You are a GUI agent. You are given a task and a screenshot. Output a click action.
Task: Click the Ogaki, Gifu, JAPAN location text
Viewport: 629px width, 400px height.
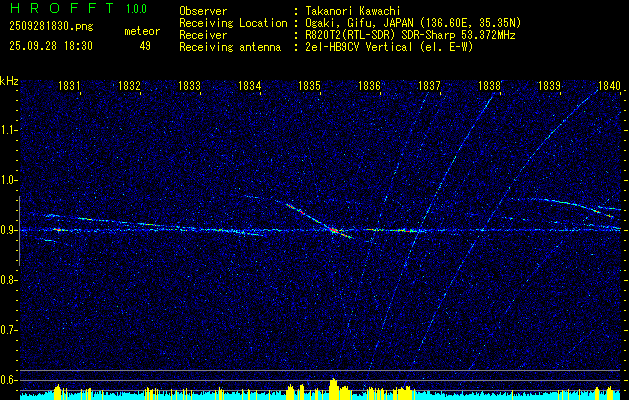point(413,24)
